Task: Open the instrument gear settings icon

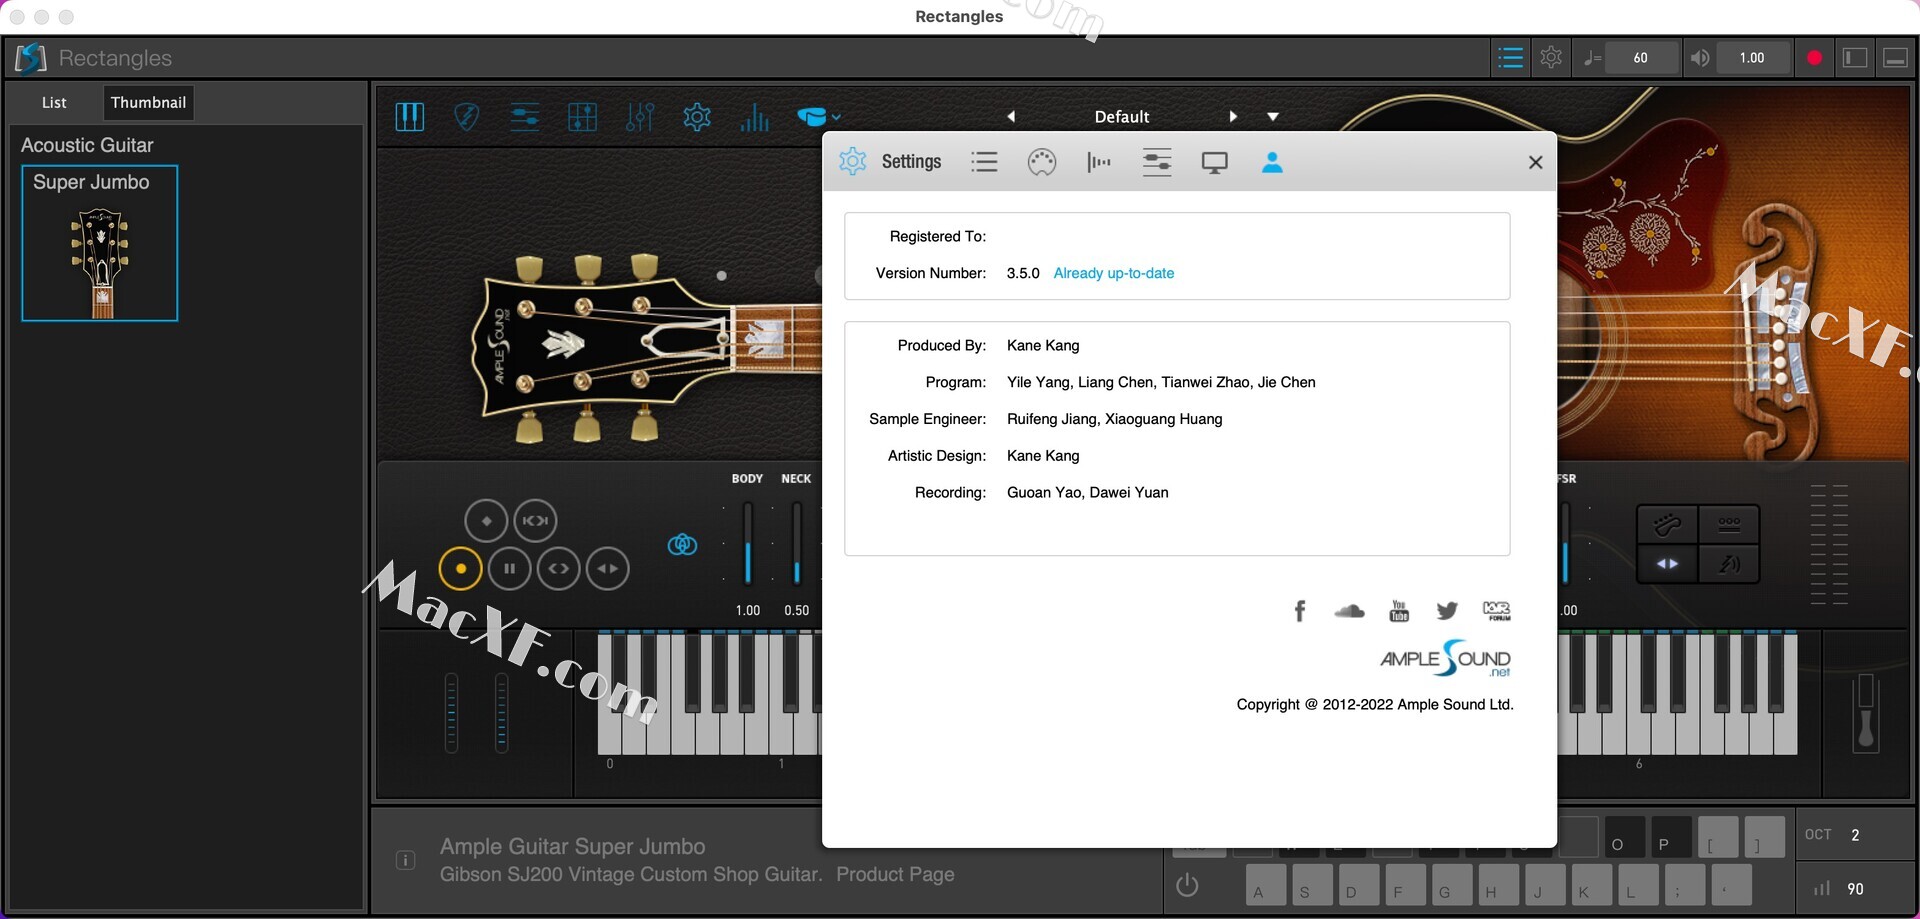Action: tap(697, 117)
